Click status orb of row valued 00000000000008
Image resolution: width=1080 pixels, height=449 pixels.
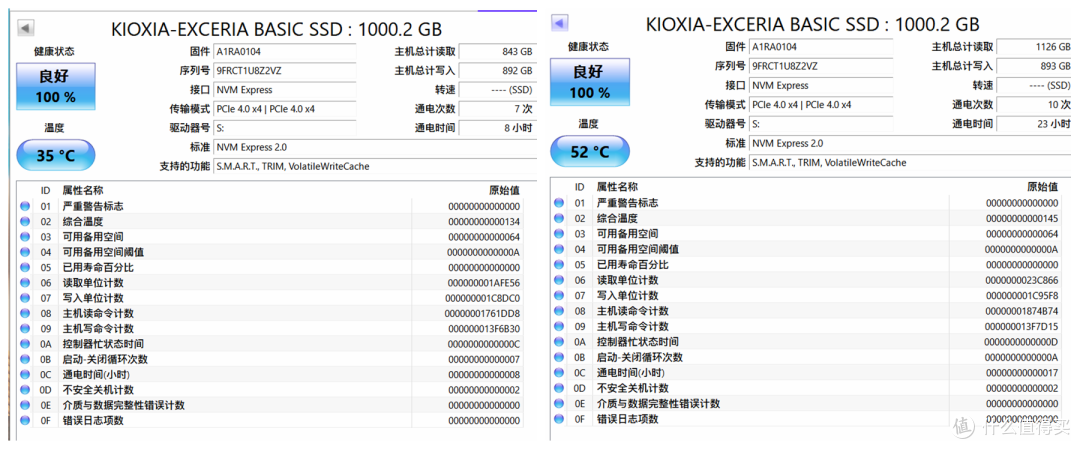tap(25, 375)
